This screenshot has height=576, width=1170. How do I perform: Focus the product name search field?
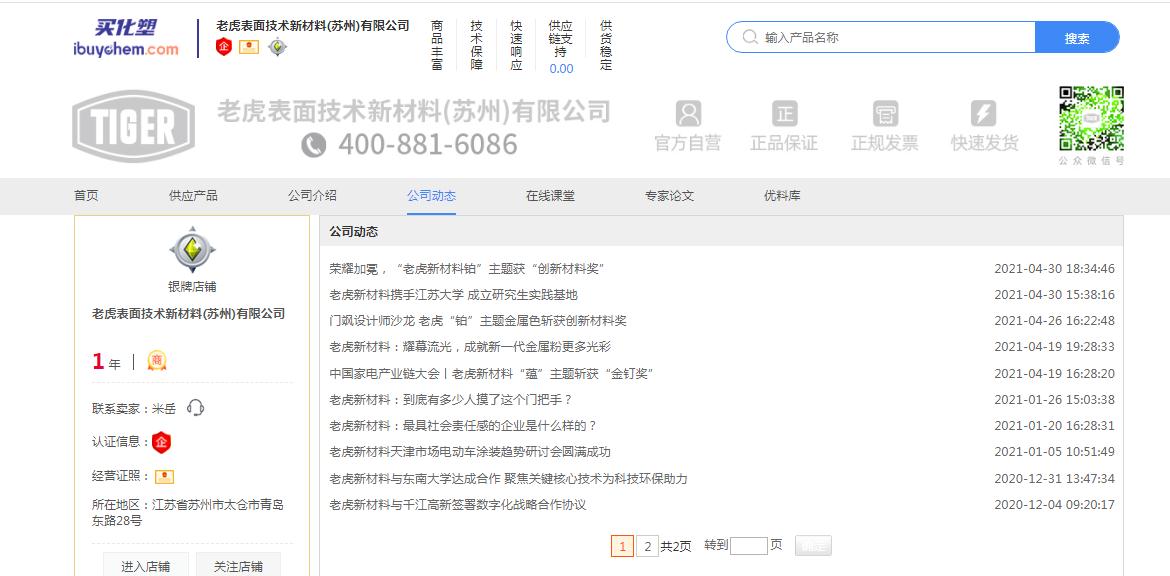[880, 37]
